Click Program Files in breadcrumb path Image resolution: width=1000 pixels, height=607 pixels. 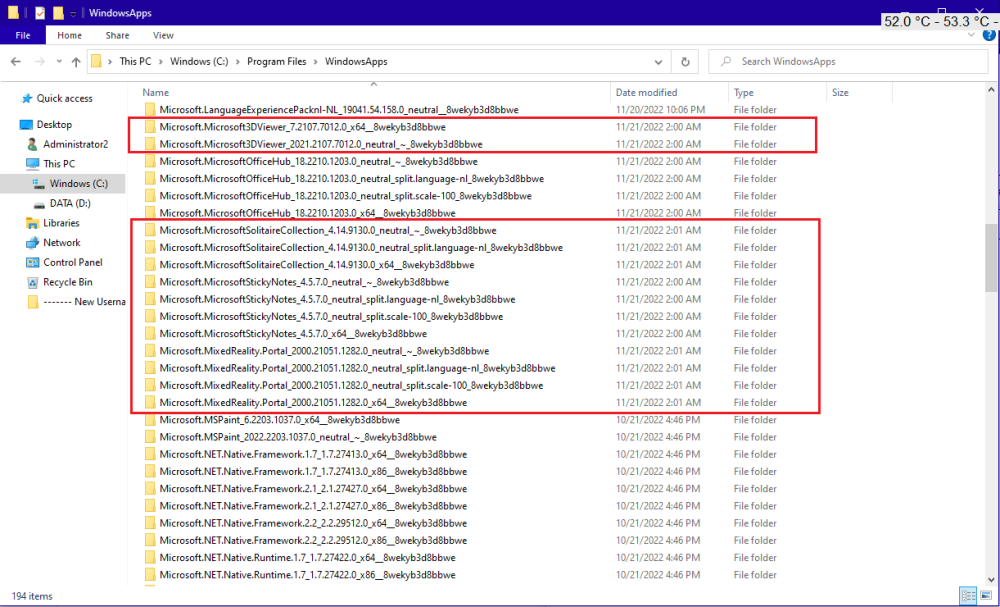(277, 62)
